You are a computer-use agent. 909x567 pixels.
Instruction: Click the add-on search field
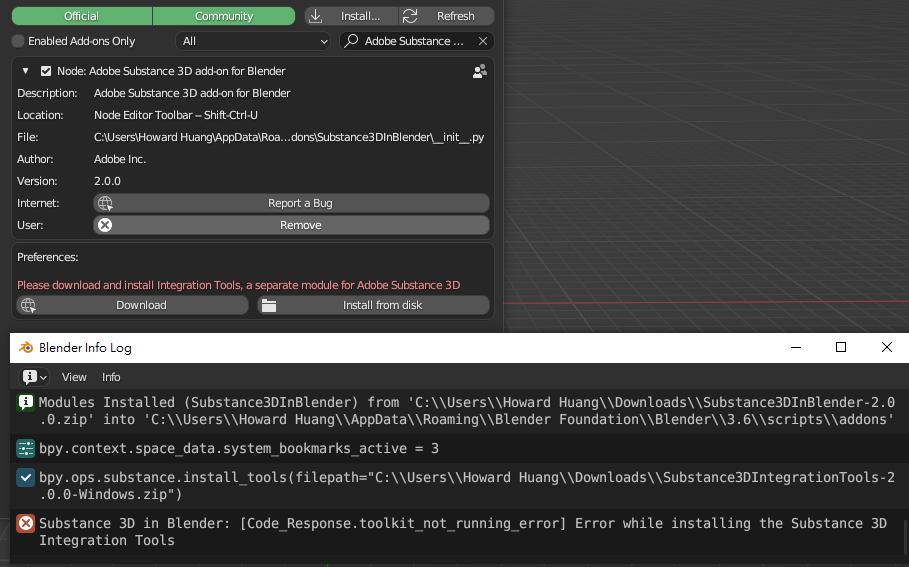(416, 41)
